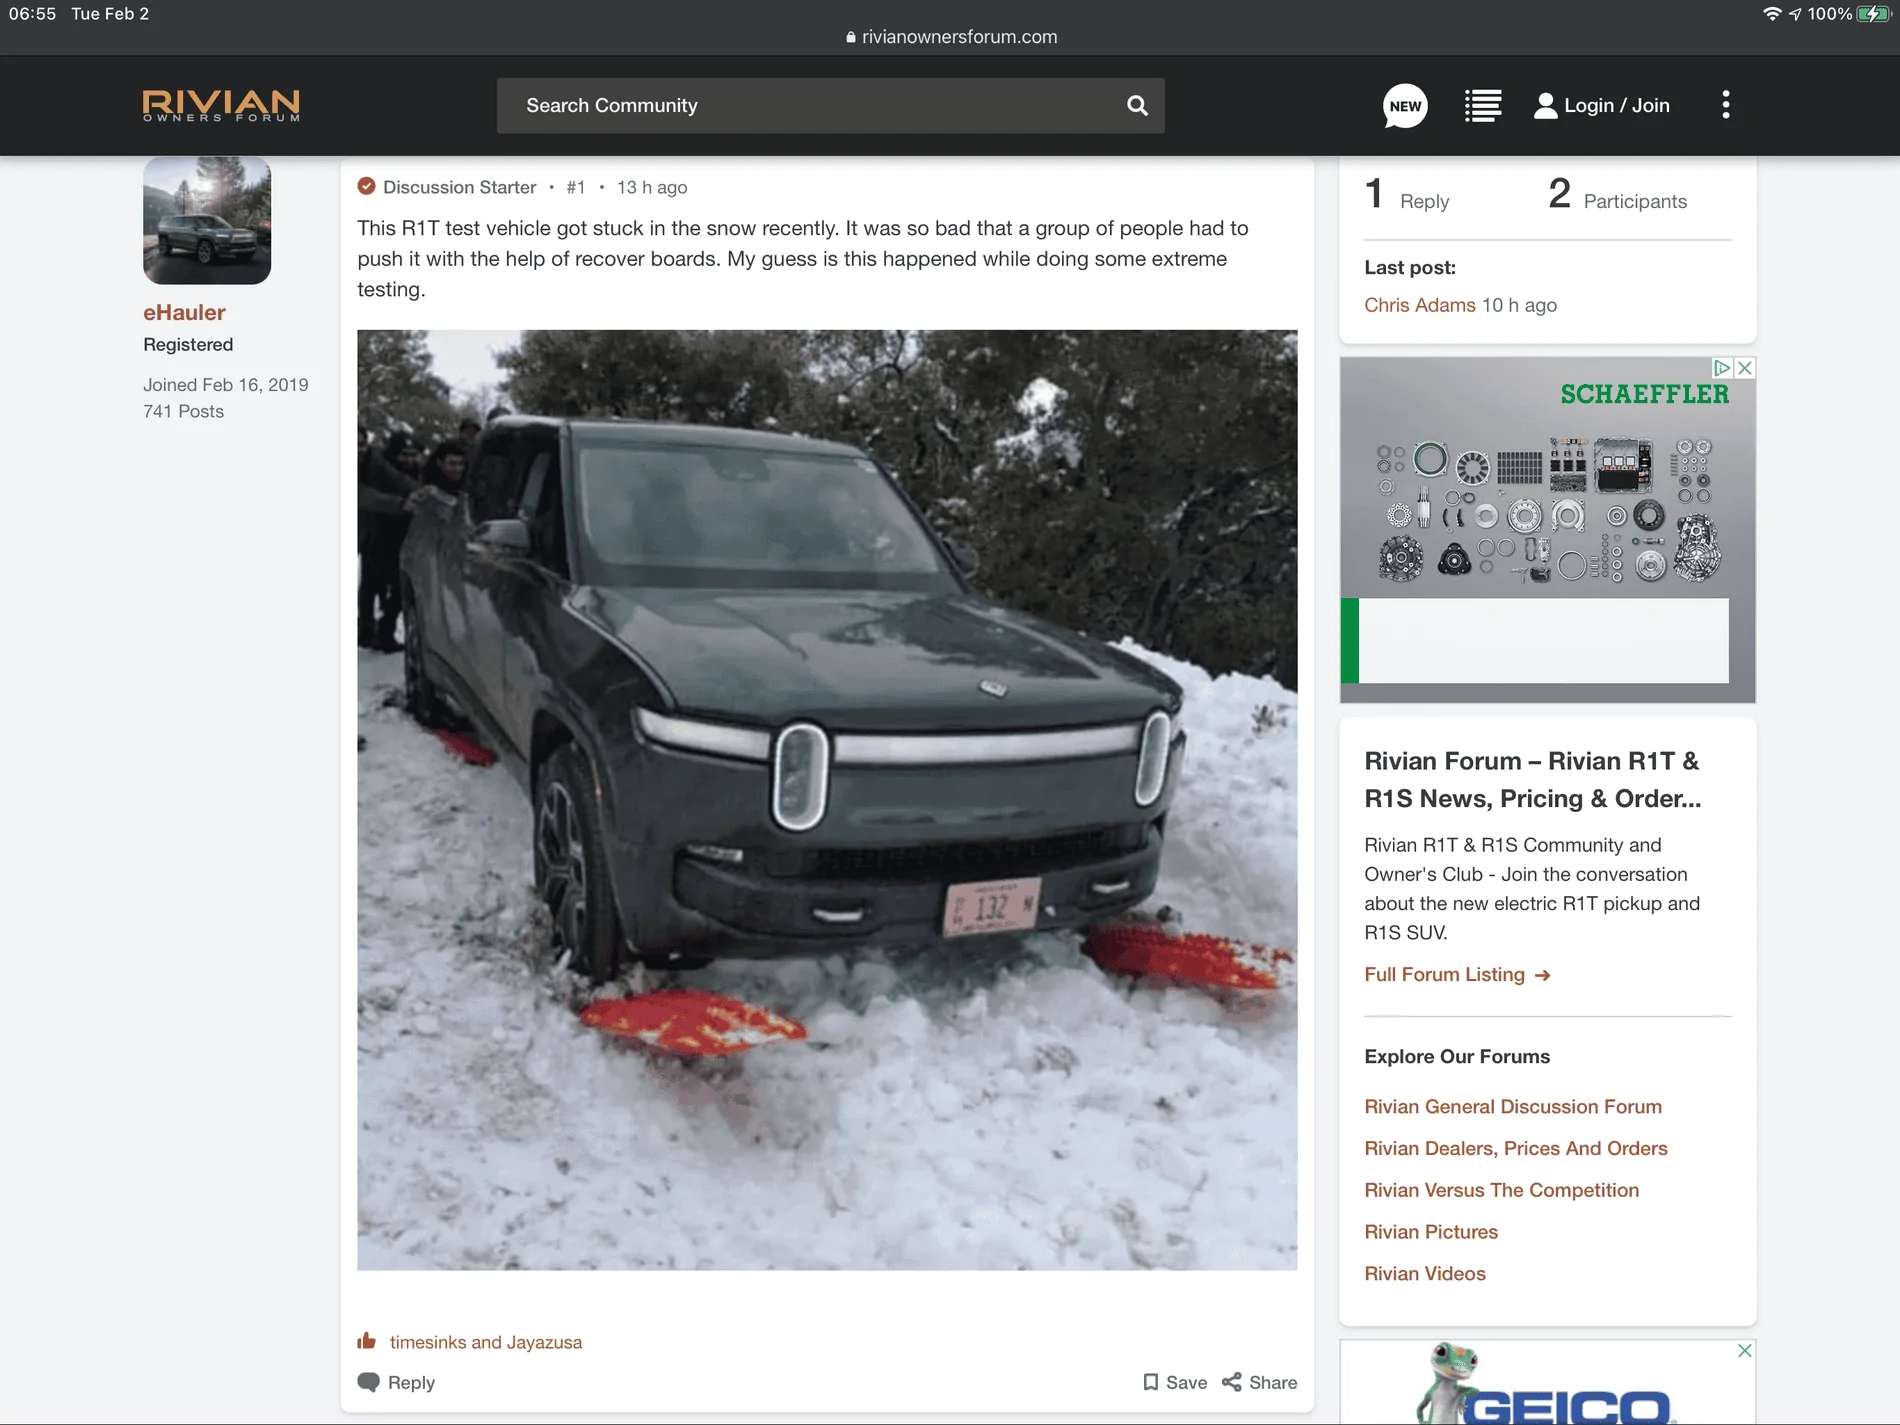
Task: Click the 'Last post:' label
Action: click(1410, 267)
